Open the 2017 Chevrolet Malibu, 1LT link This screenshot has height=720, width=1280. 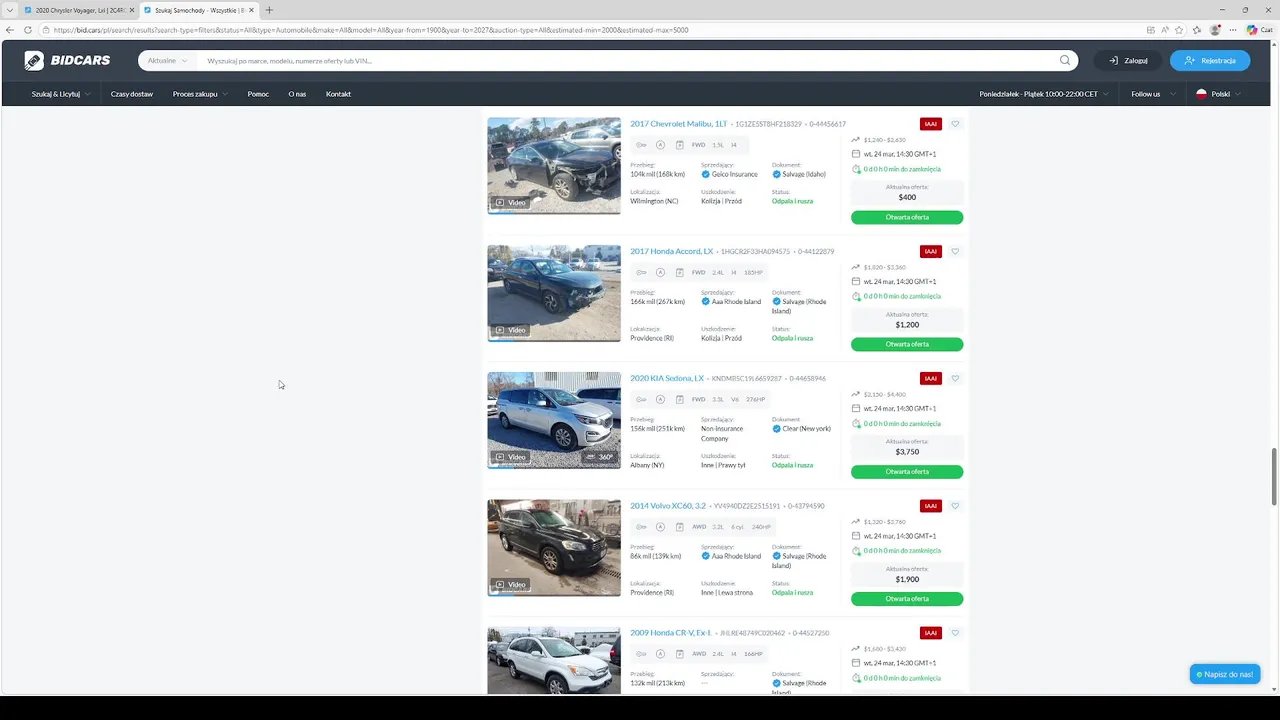pyautogui.click(x=679, y=124)
